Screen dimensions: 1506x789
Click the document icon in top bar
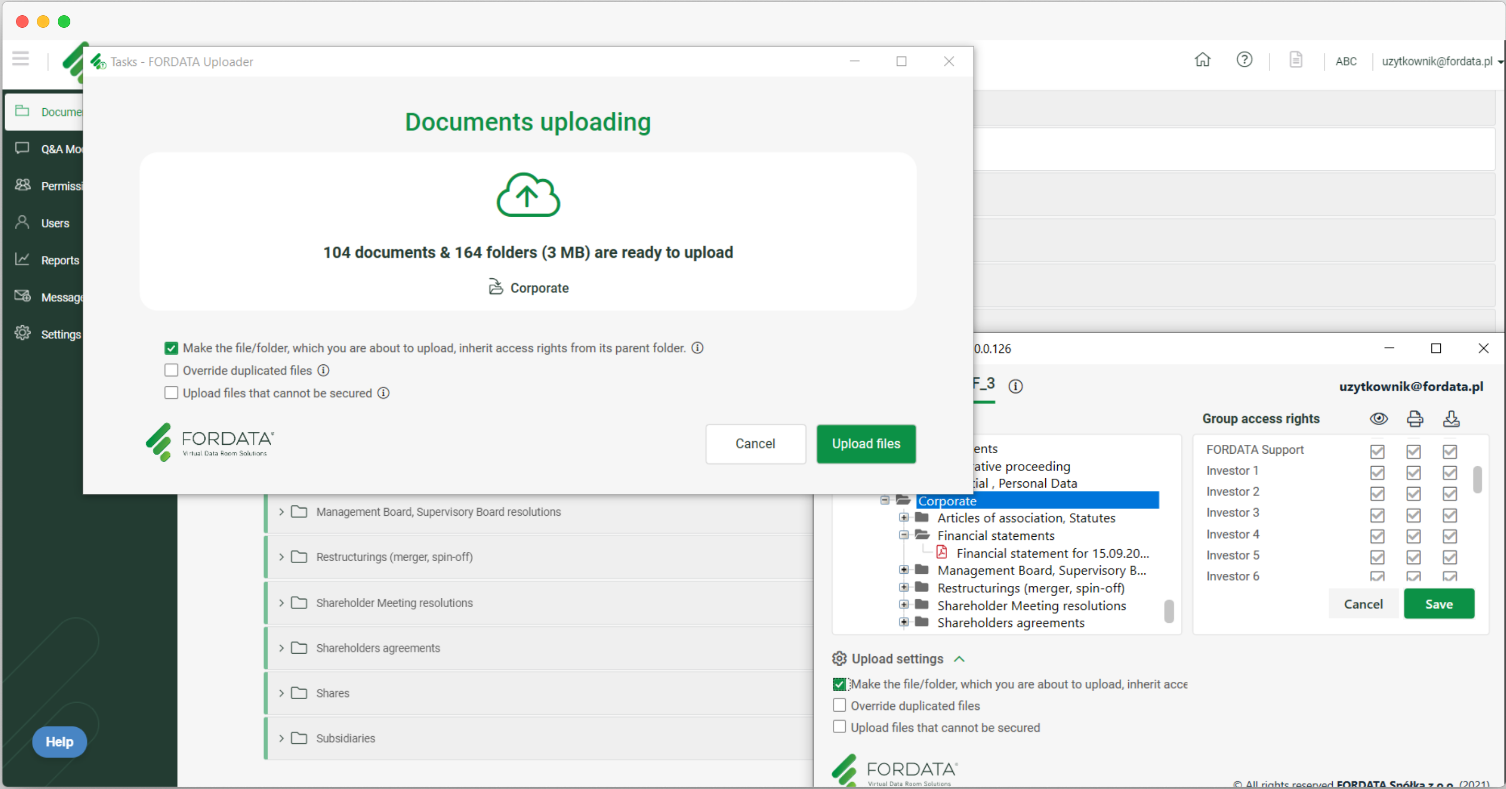click(1295, 60)
